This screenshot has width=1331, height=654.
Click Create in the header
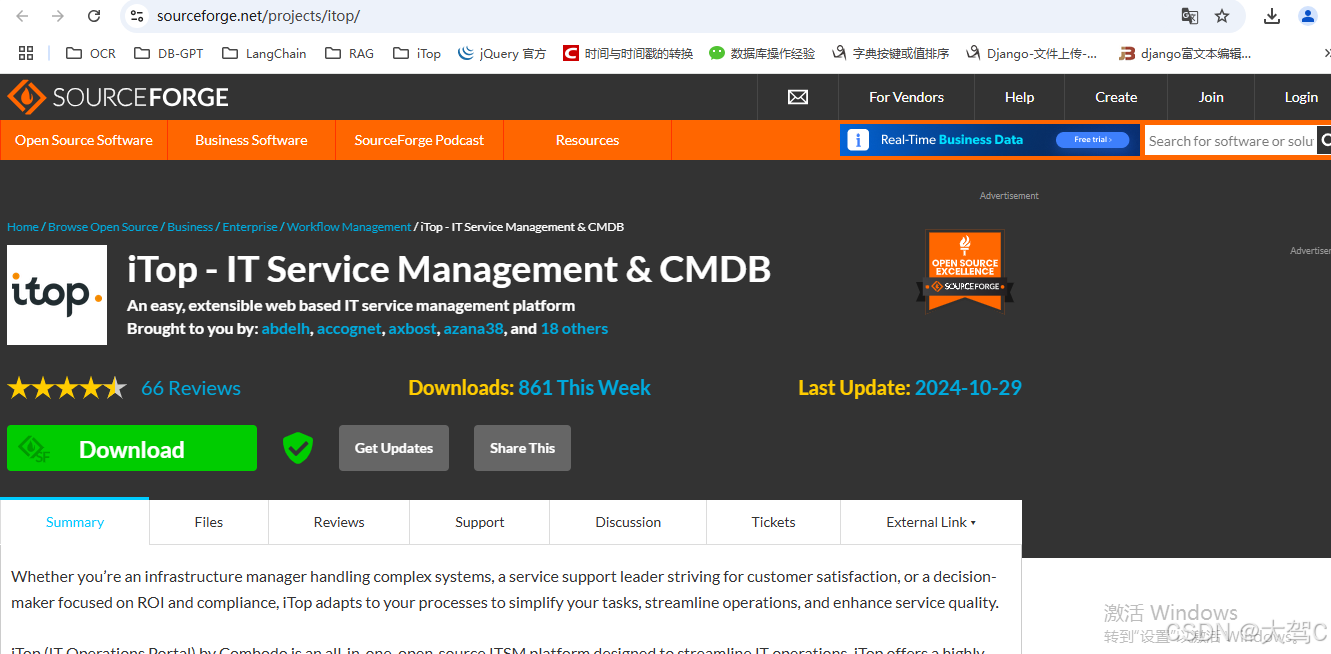tap(1116, 97)
